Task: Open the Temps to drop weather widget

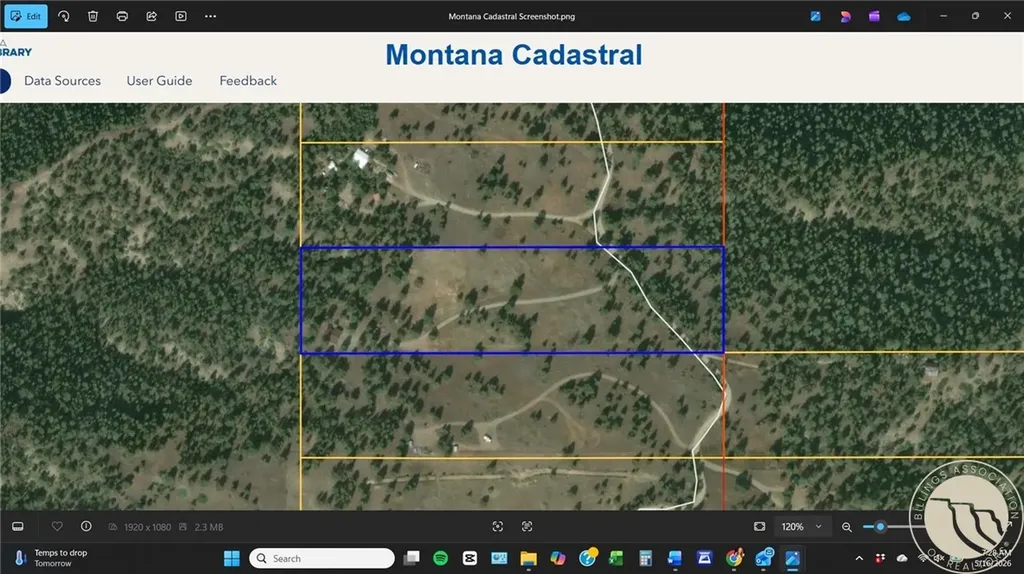Action: [52, 558]
